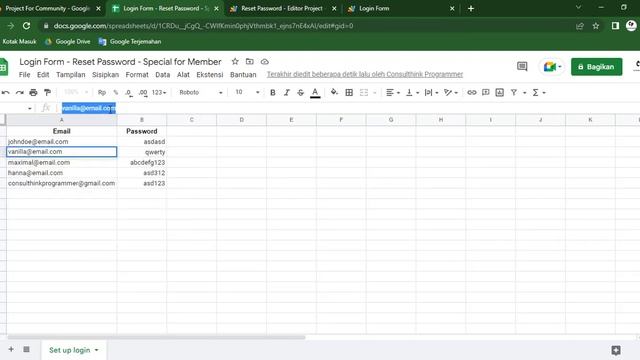Activate the paint format tool
This screenshot has height=360, width=640.
click(x=47, y=93)
